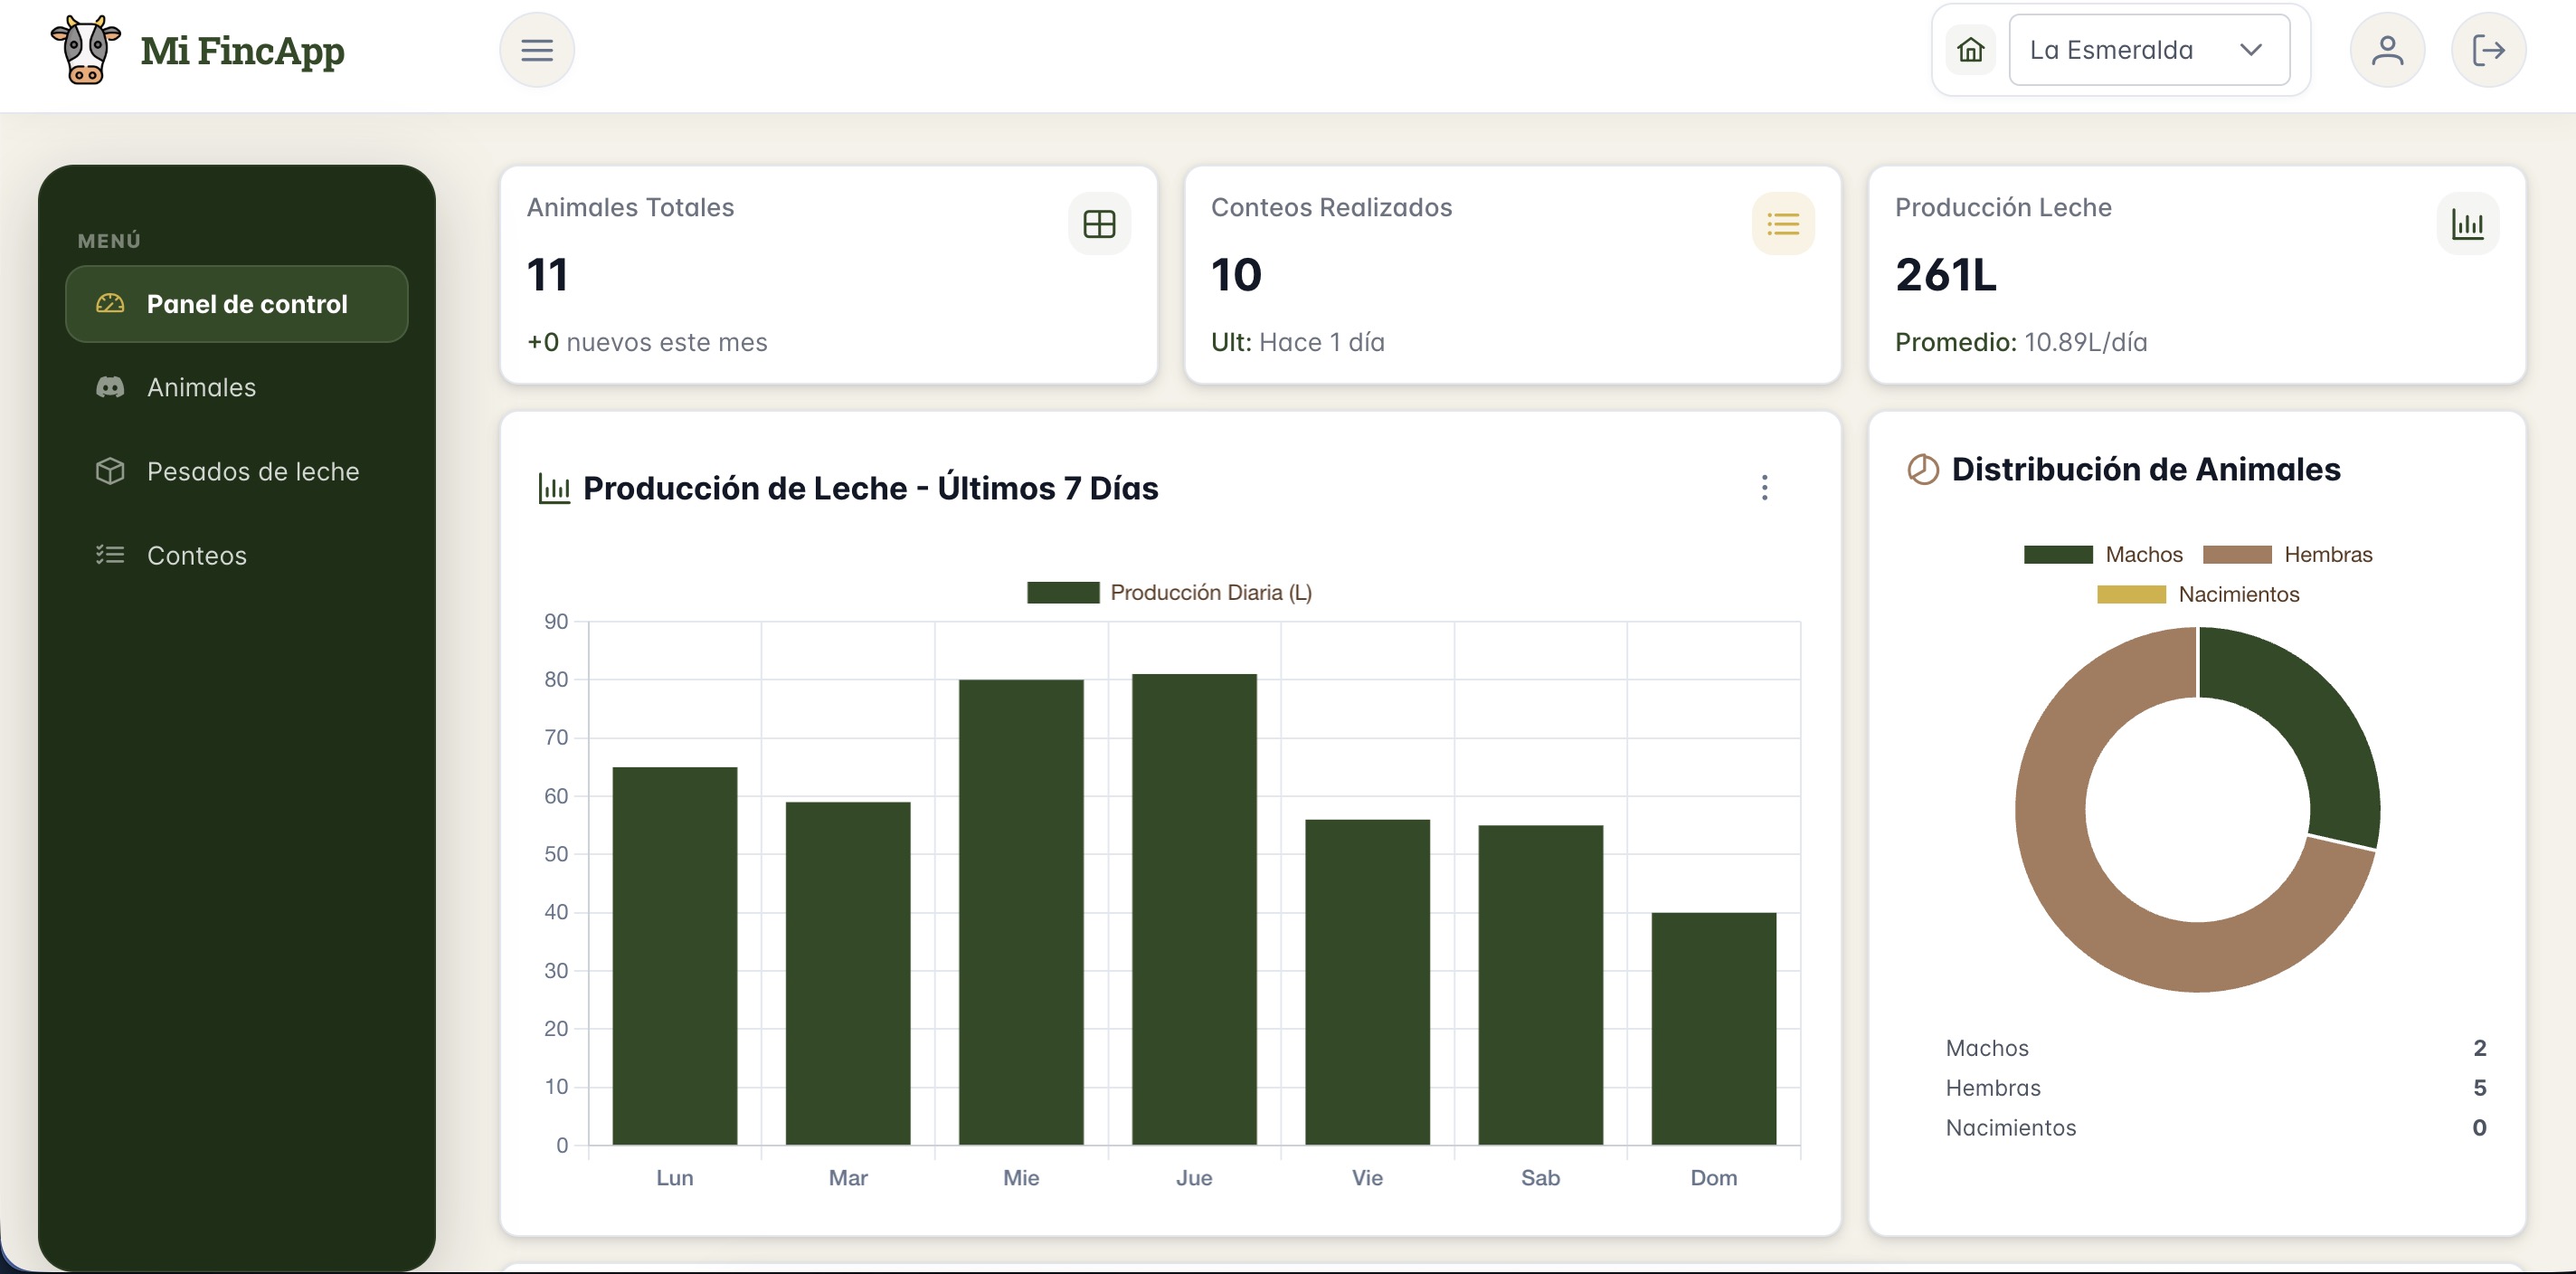Click the home icon next to farm selector
2576x1274 pixels.
pyautogui.click(x=1969, y=49)
